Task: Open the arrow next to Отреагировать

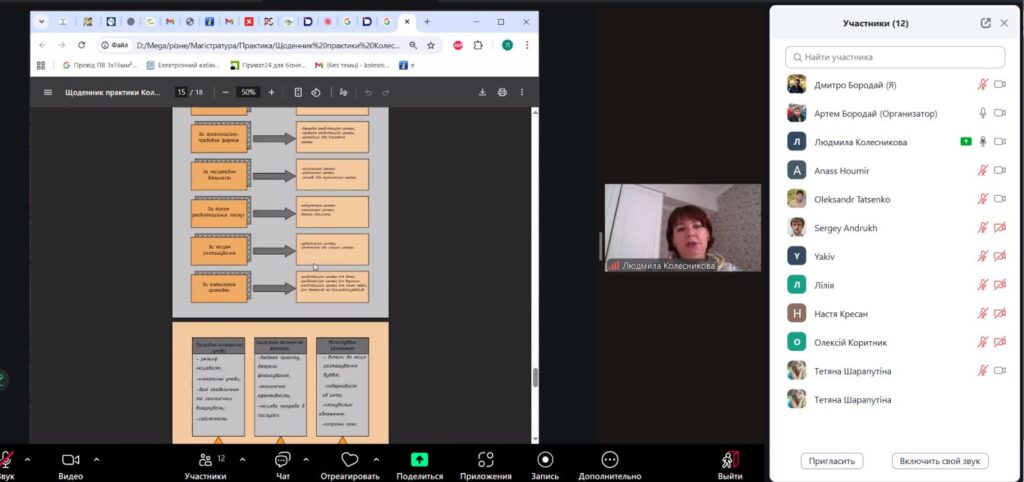Action: 376,459
